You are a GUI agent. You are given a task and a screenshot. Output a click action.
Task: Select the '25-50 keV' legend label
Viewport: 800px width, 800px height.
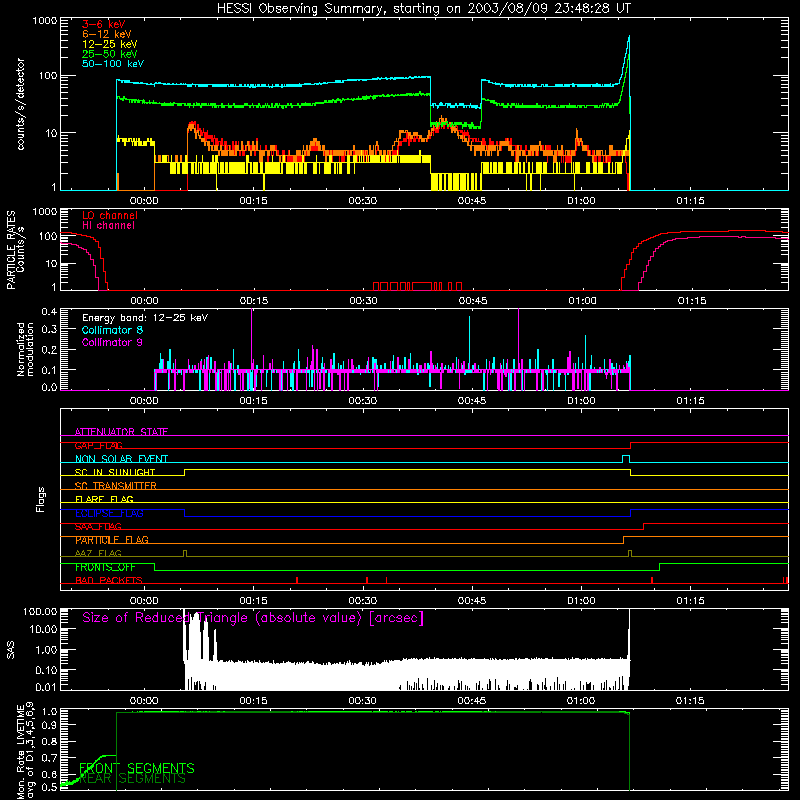tap(110, 54)
